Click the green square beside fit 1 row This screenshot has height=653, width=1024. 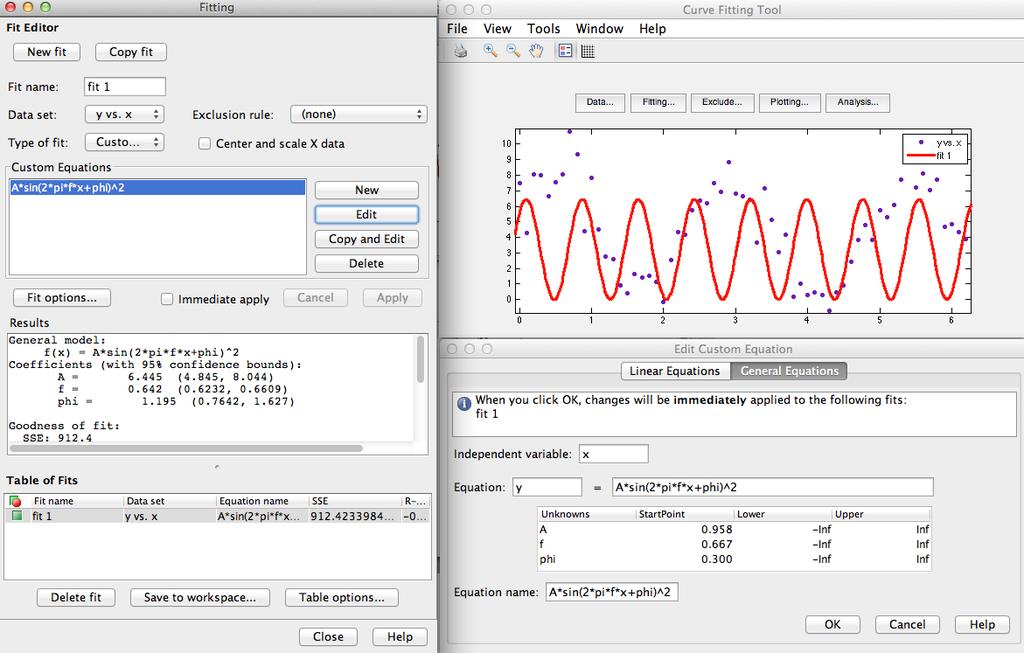16,516
